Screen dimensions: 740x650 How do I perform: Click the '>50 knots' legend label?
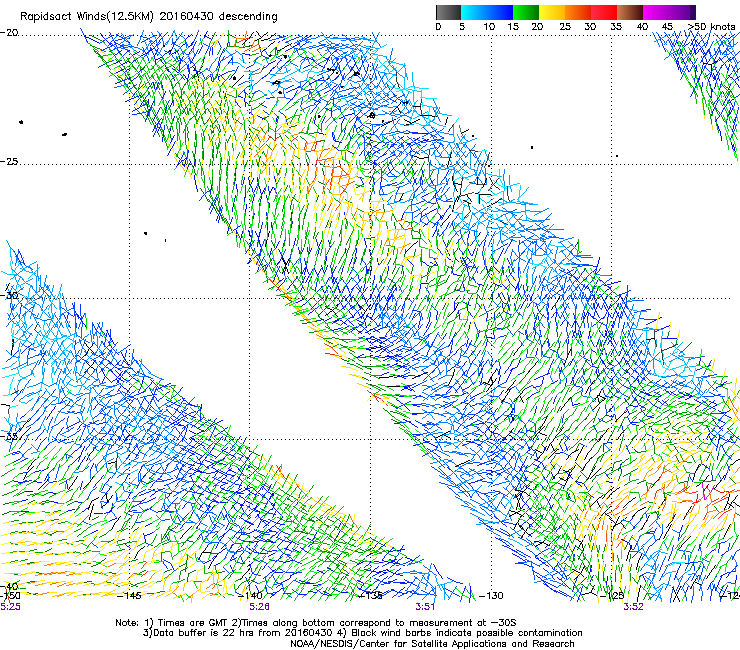coord(712,27)
